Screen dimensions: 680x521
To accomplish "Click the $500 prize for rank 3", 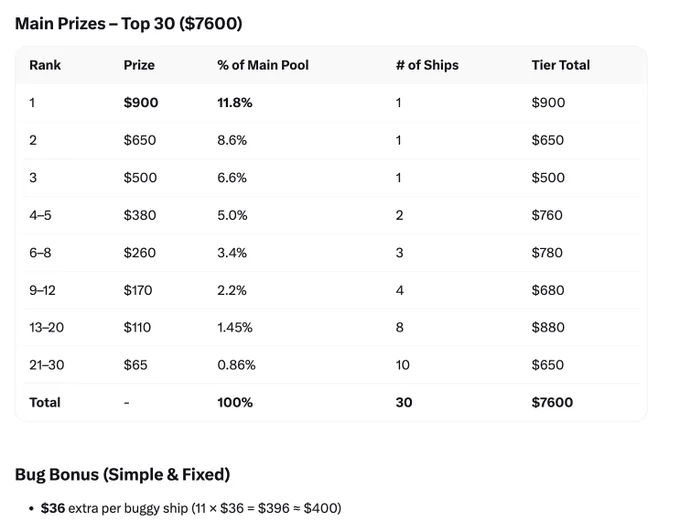I will pos(140,178).
